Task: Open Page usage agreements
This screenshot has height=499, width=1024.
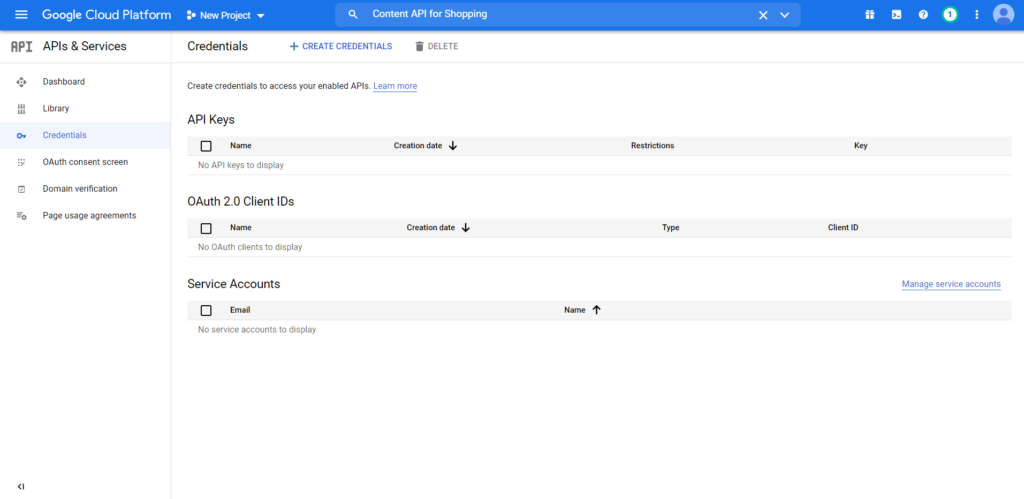Action: pos(89,216)
